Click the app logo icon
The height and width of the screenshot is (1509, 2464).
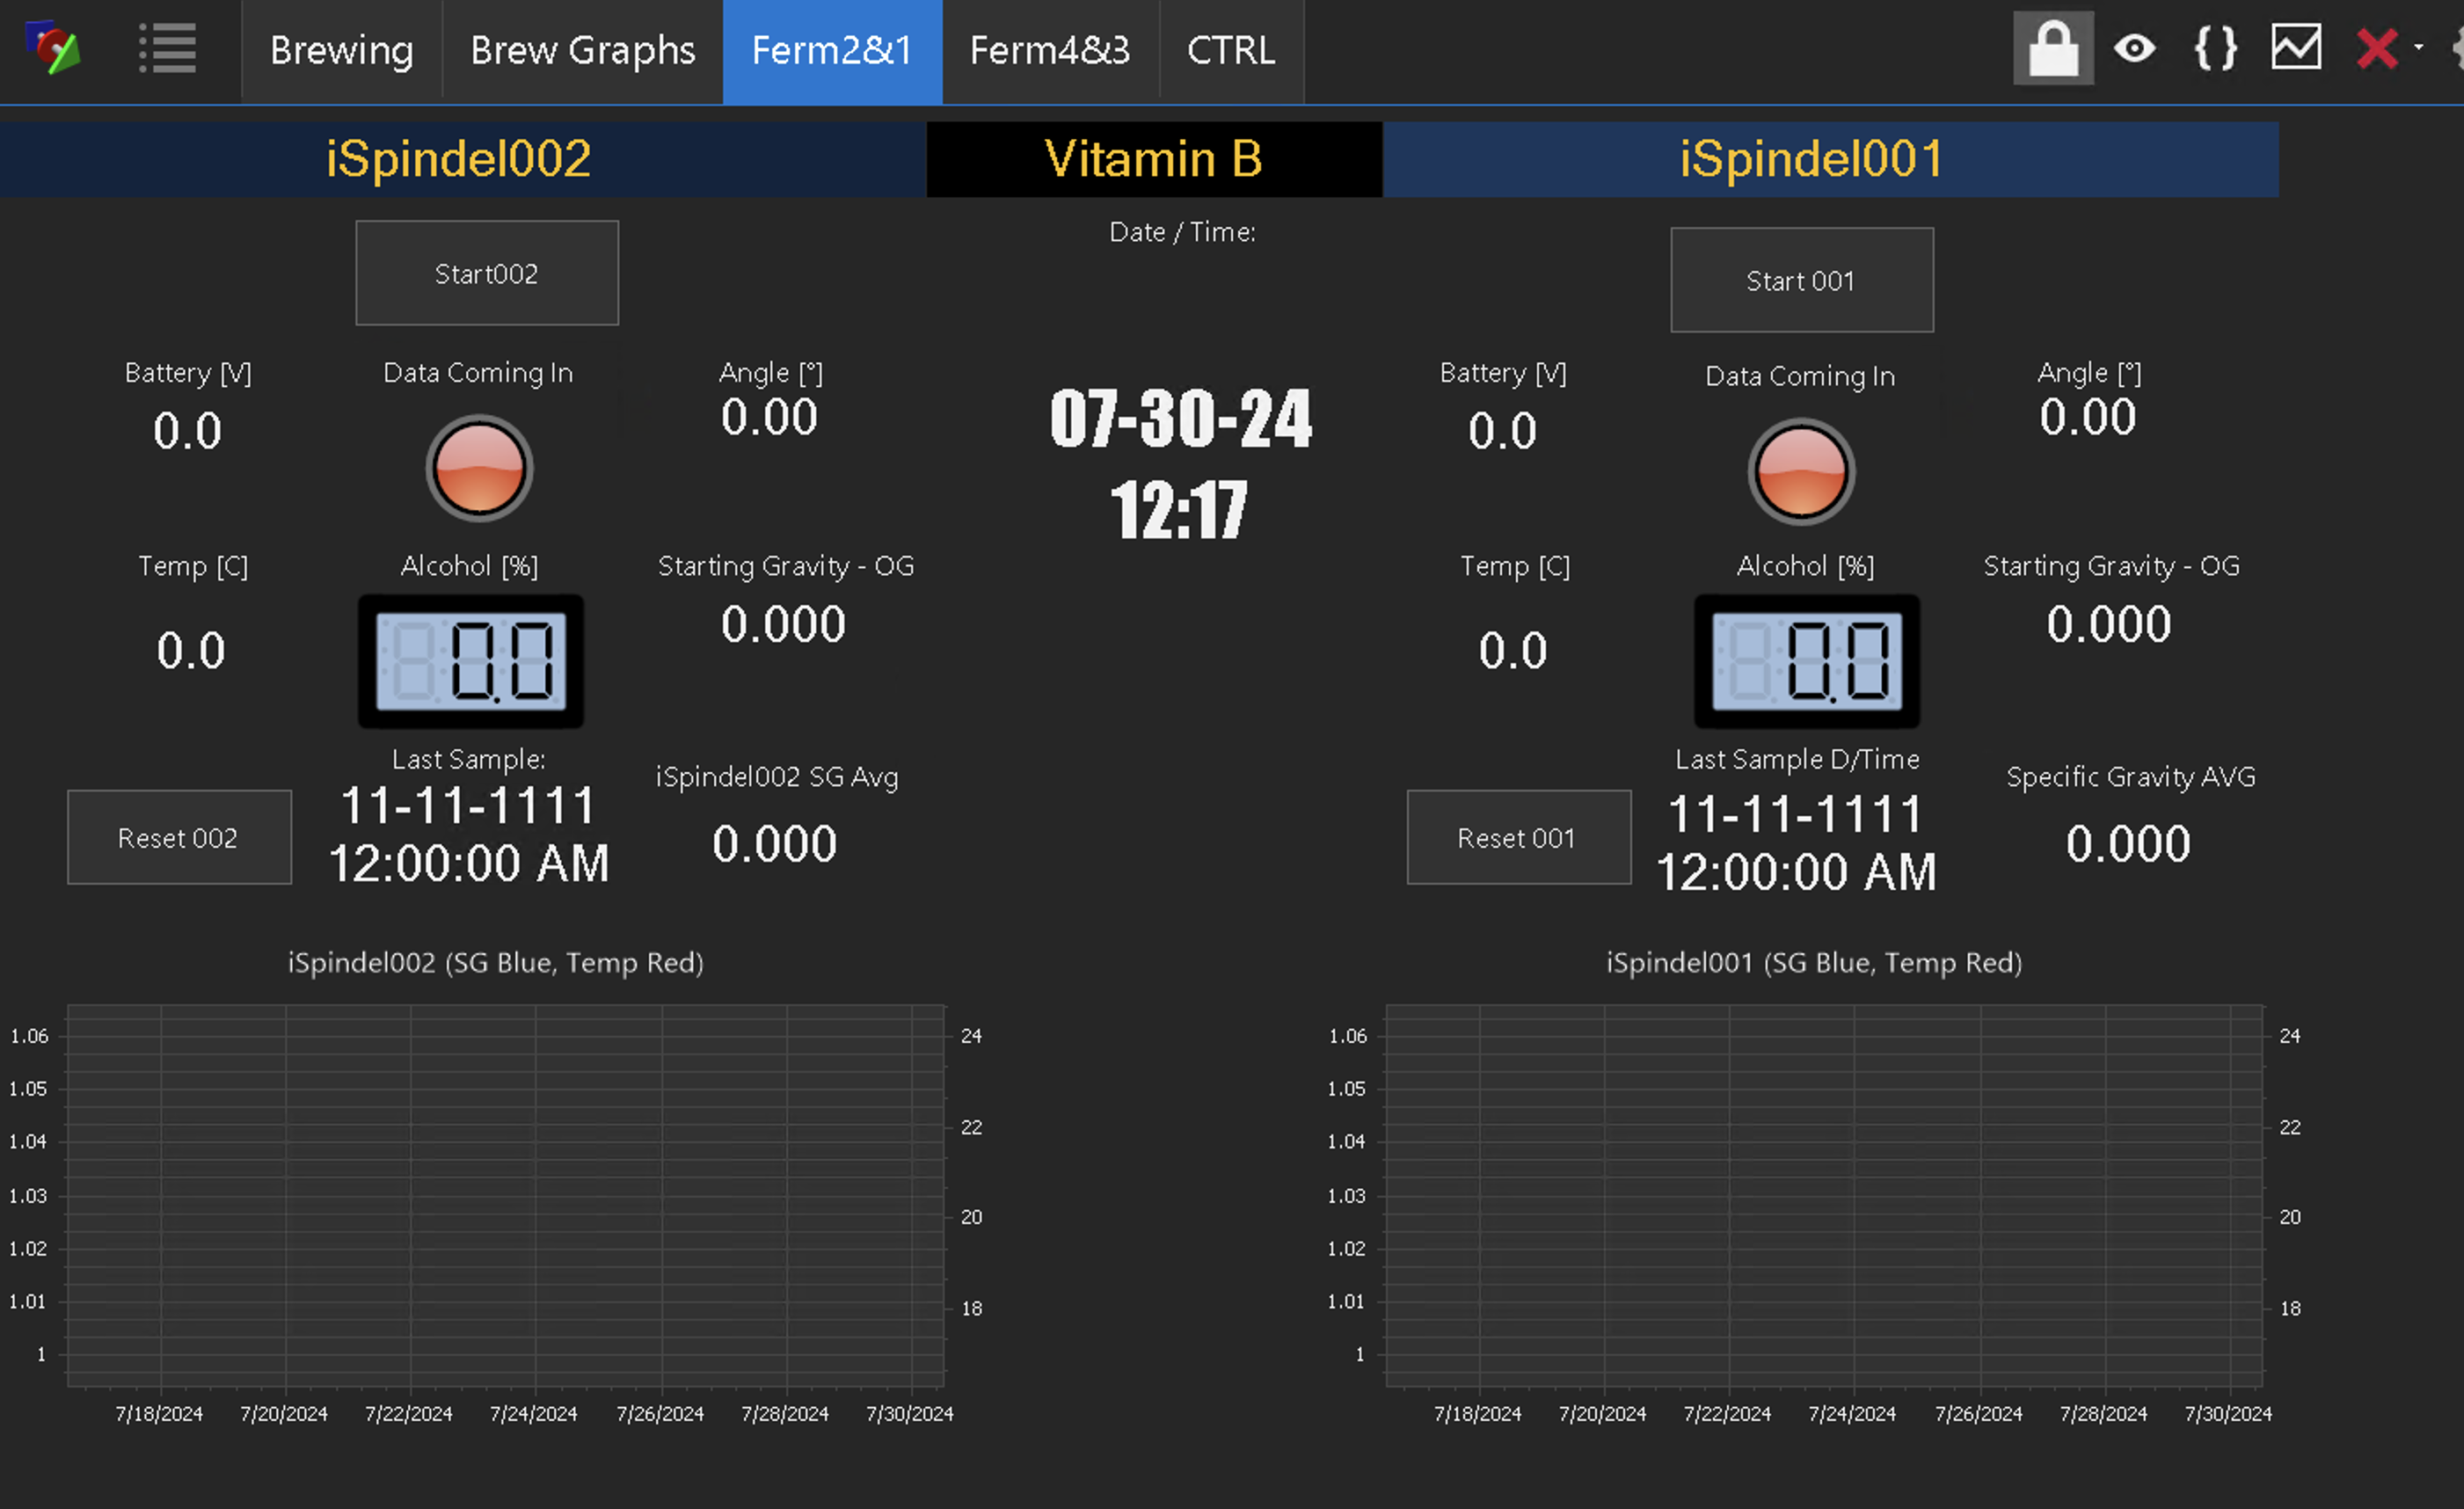pos(54,48)
